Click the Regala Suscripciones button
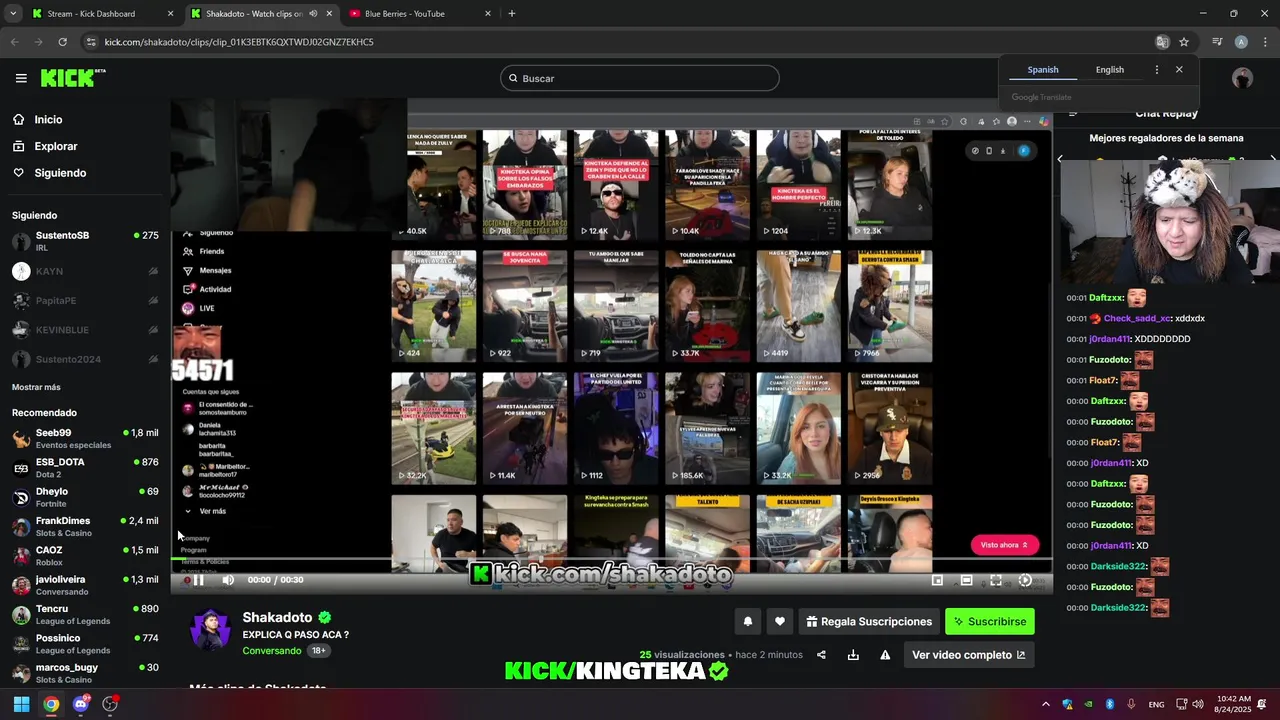The width and height of the screenshot is (1280, 720). (868, 621)
